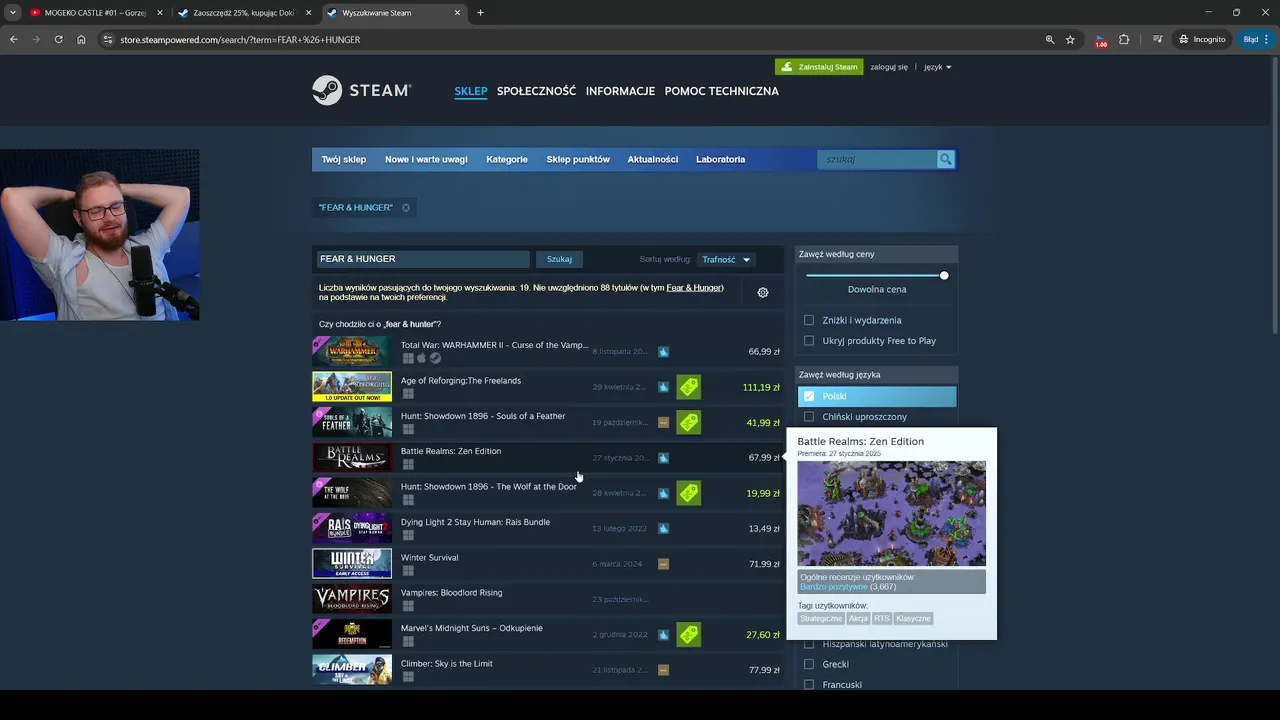Click the "zaloguj się" login link
Screen dimensions: 1280x720
[x=889, y=67]
